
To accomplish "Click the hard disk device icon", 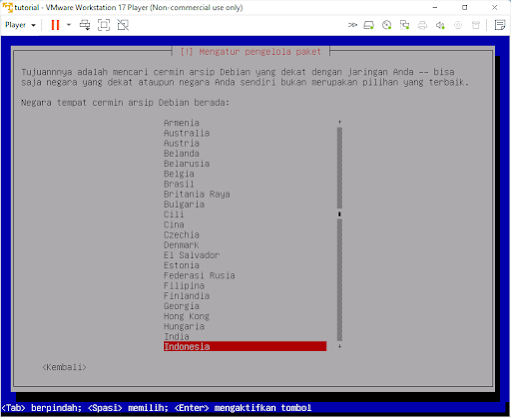I will (369, 25).
